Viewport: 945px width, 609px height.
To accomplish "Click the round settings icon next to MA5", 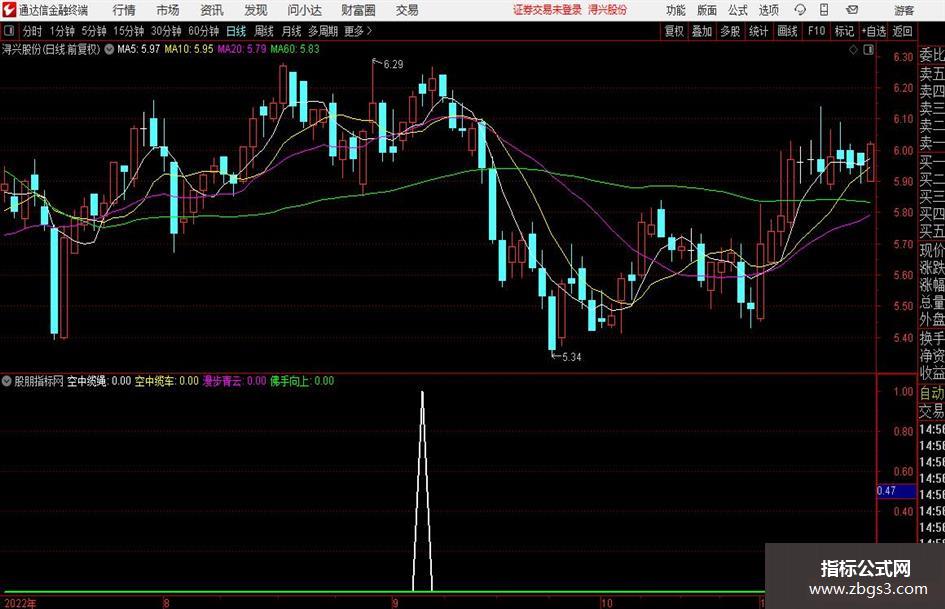I will pos(109,49).
